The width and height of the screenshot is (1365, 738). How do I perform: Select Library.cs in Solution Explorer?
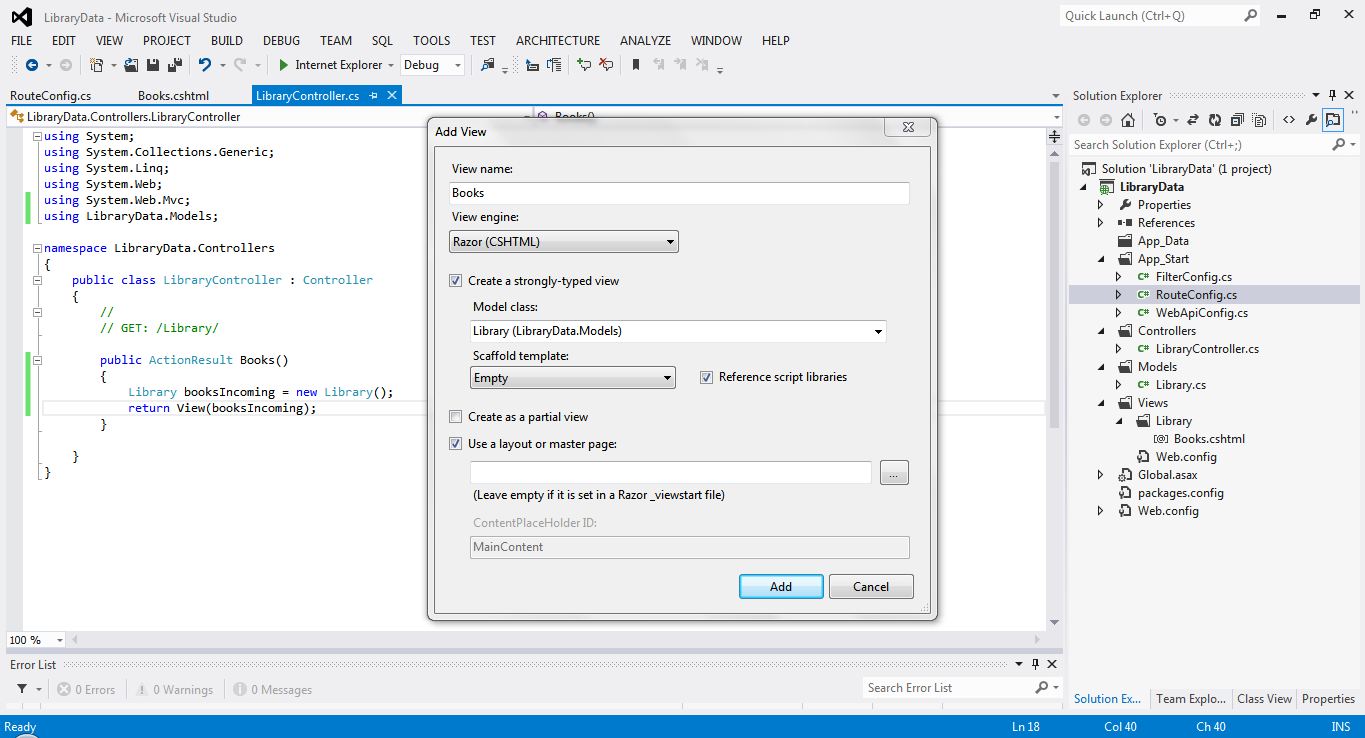tap(1180, 385)
